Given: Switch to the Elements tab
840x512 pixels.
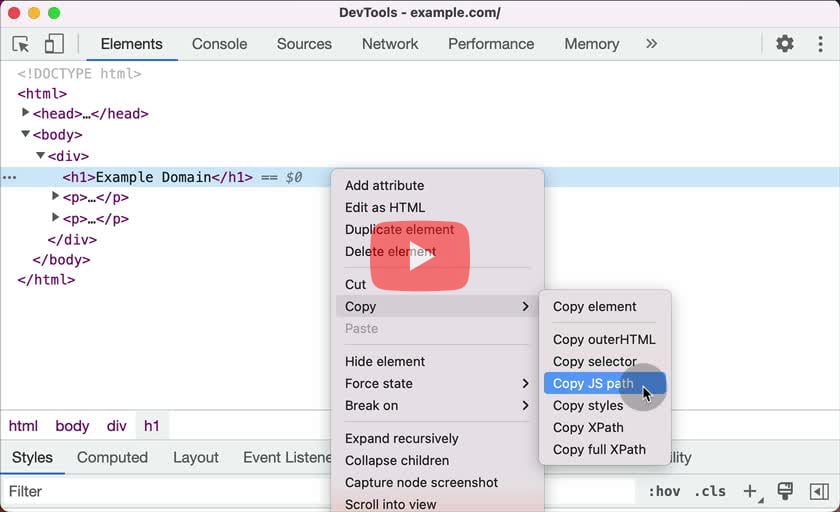Looking at the screenshot, I should [x=131, y=44].
